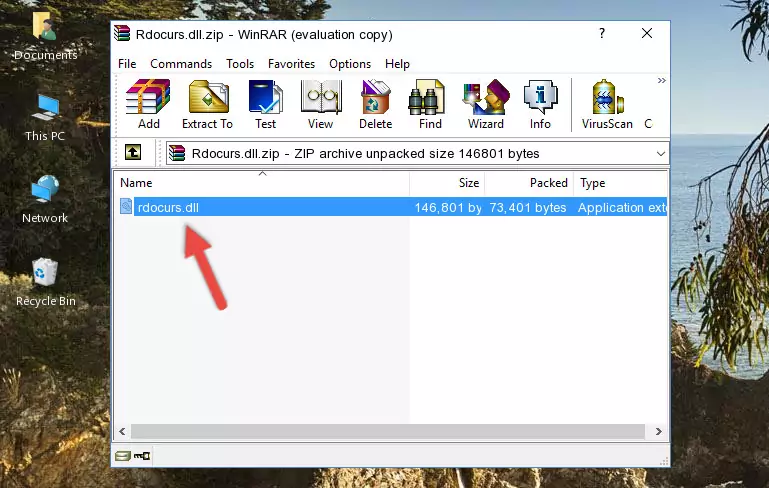
Task: Show archive Info
Action: (540, 105)
